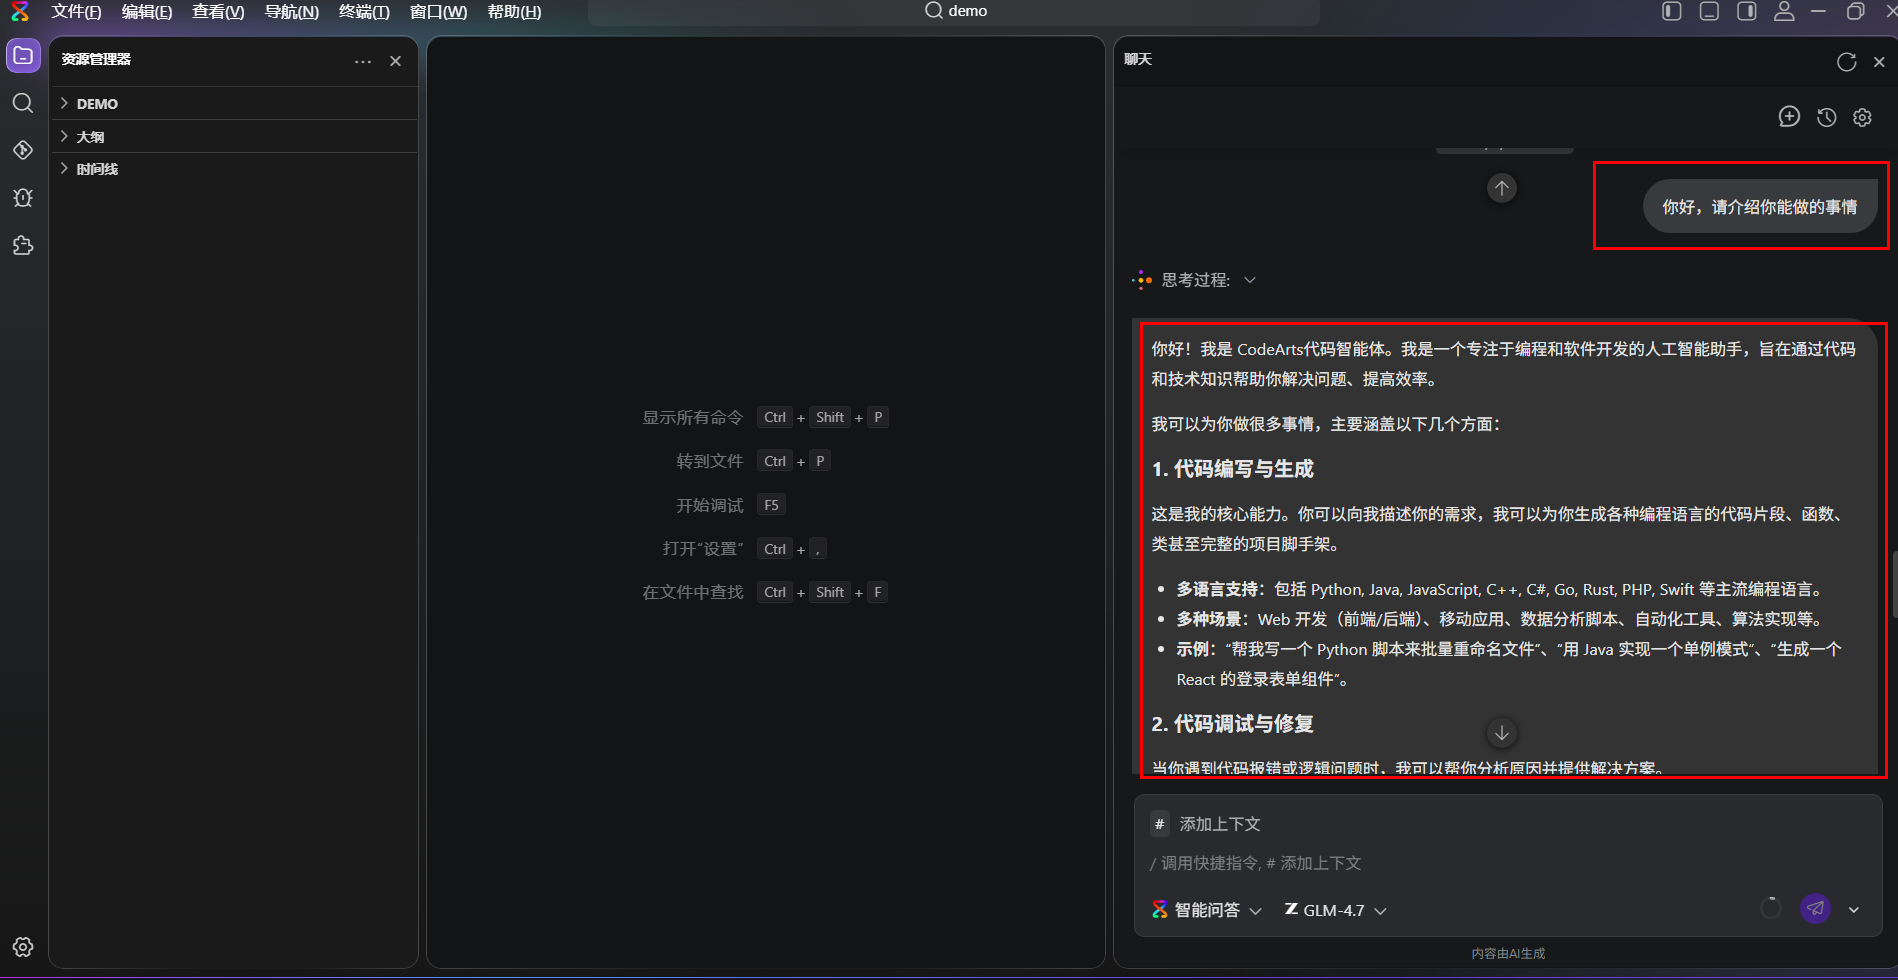The width and height of the screenshot is (1898, 980).
Task: Open the account profile icon in the title bar
Action: tap(1784, 11)
